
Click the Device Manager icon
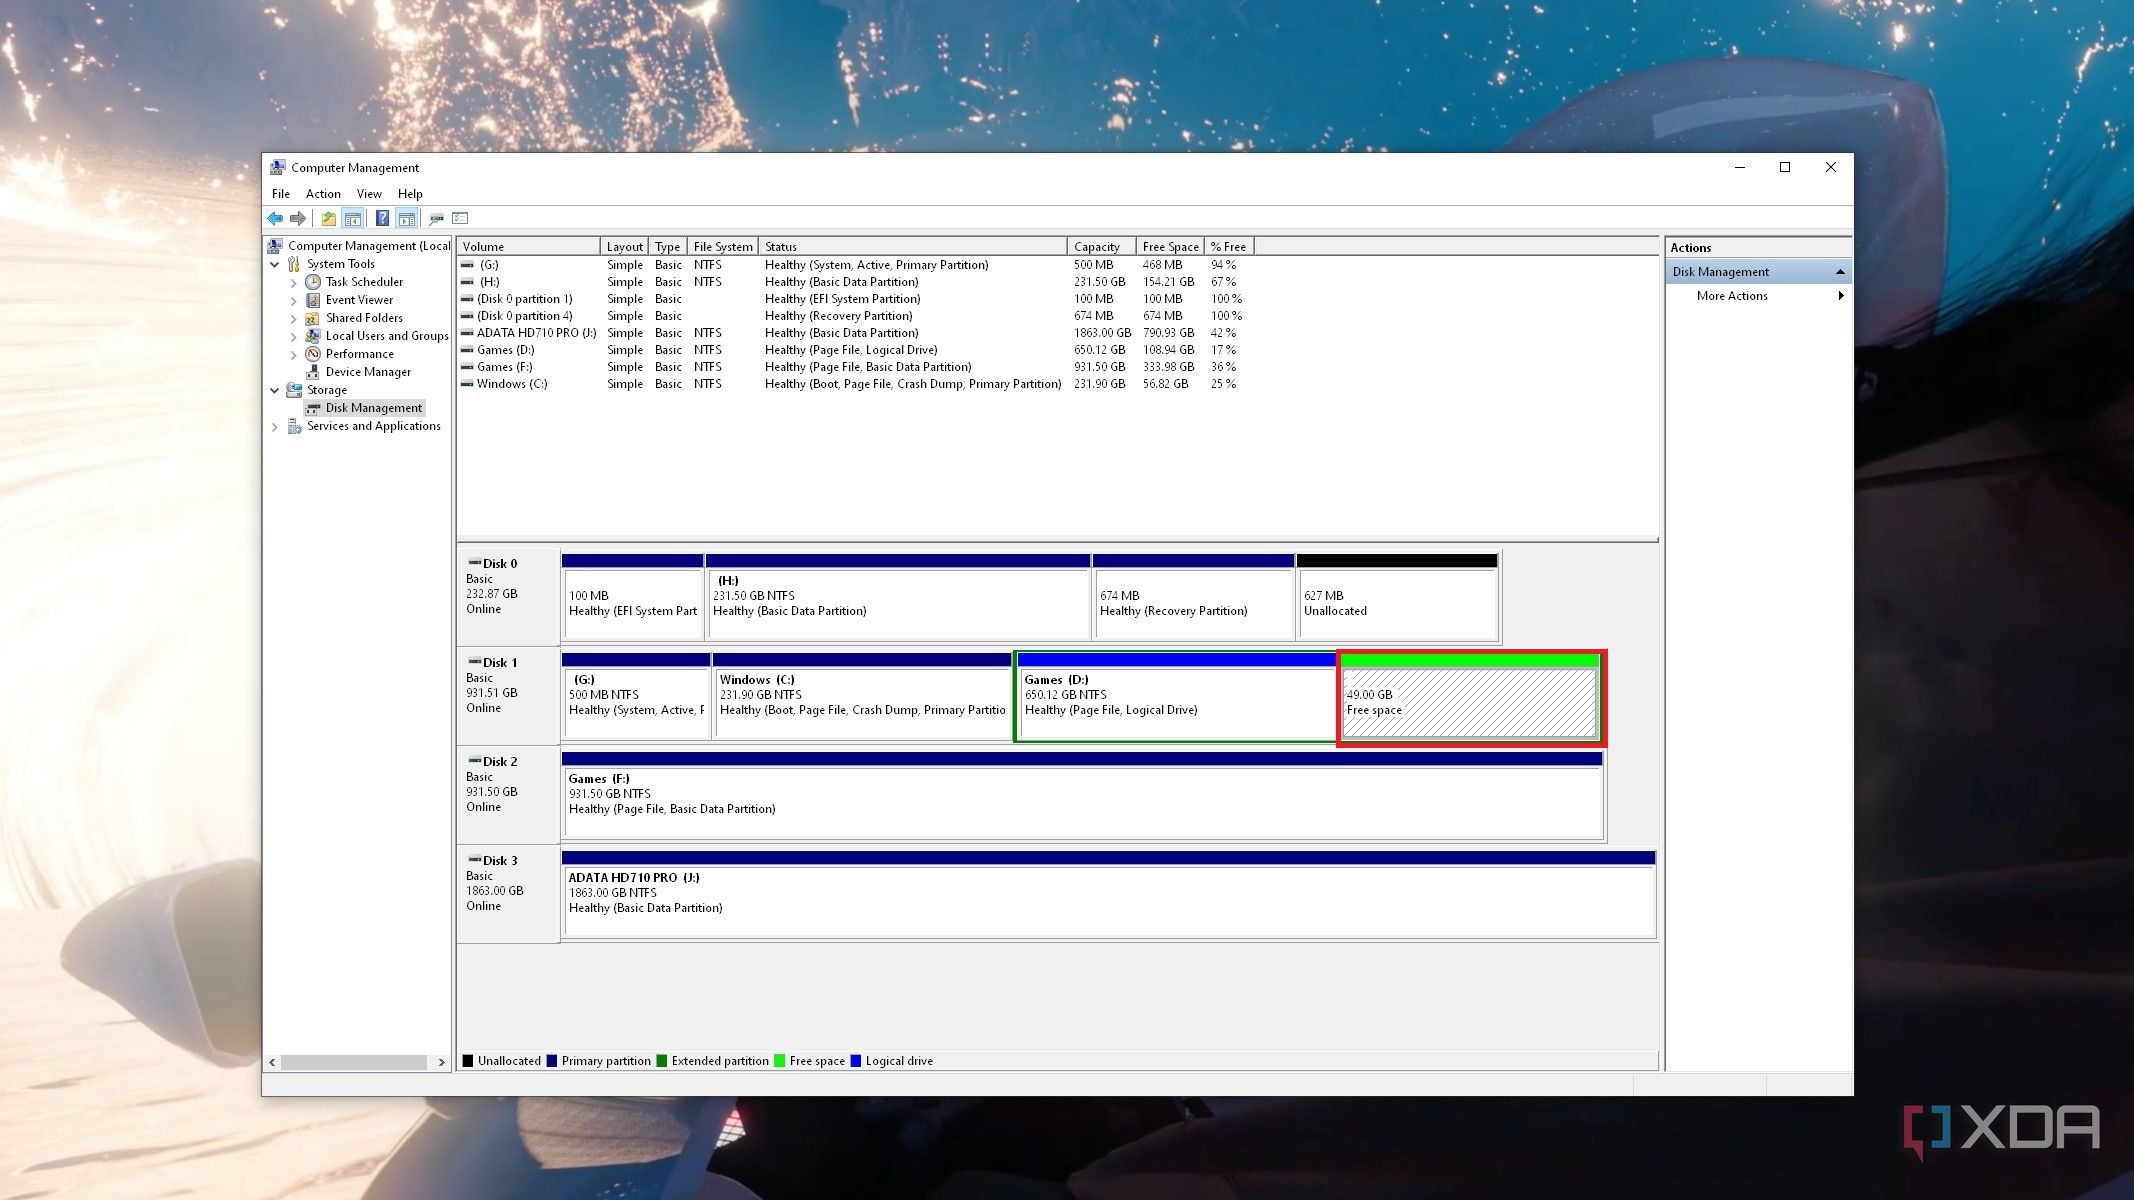coord(313,372)
